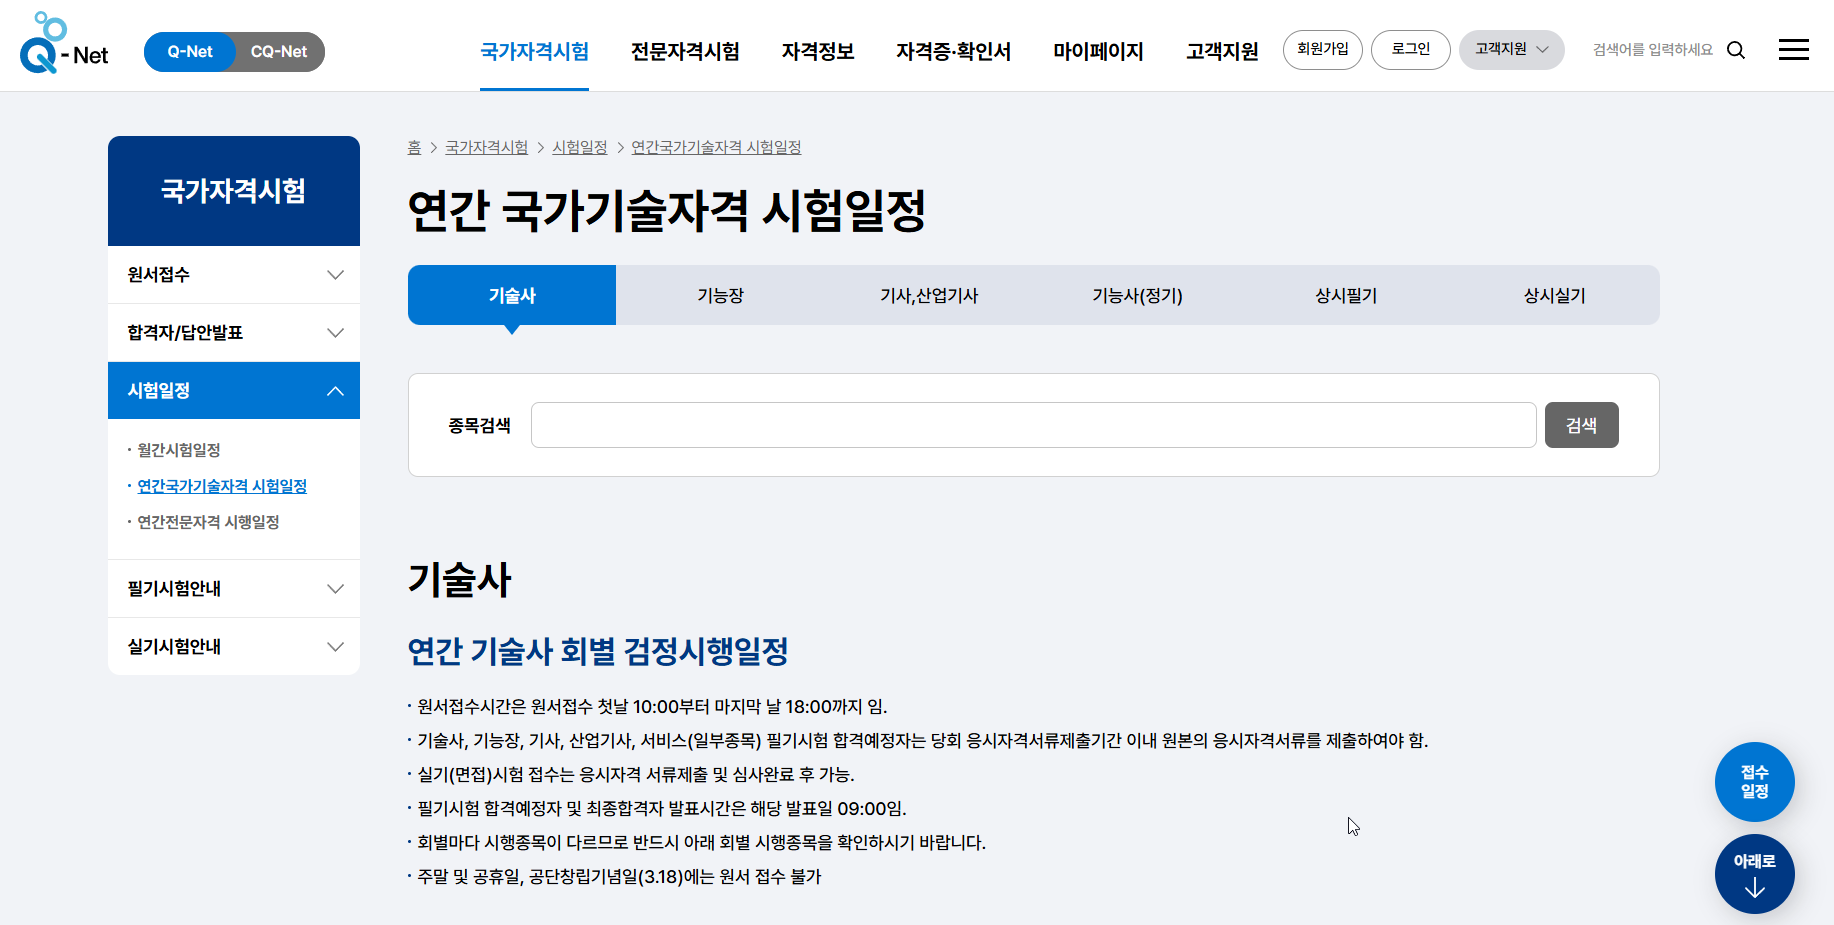Expand the 필기시험안내 sidebar section

click(233, 589)
